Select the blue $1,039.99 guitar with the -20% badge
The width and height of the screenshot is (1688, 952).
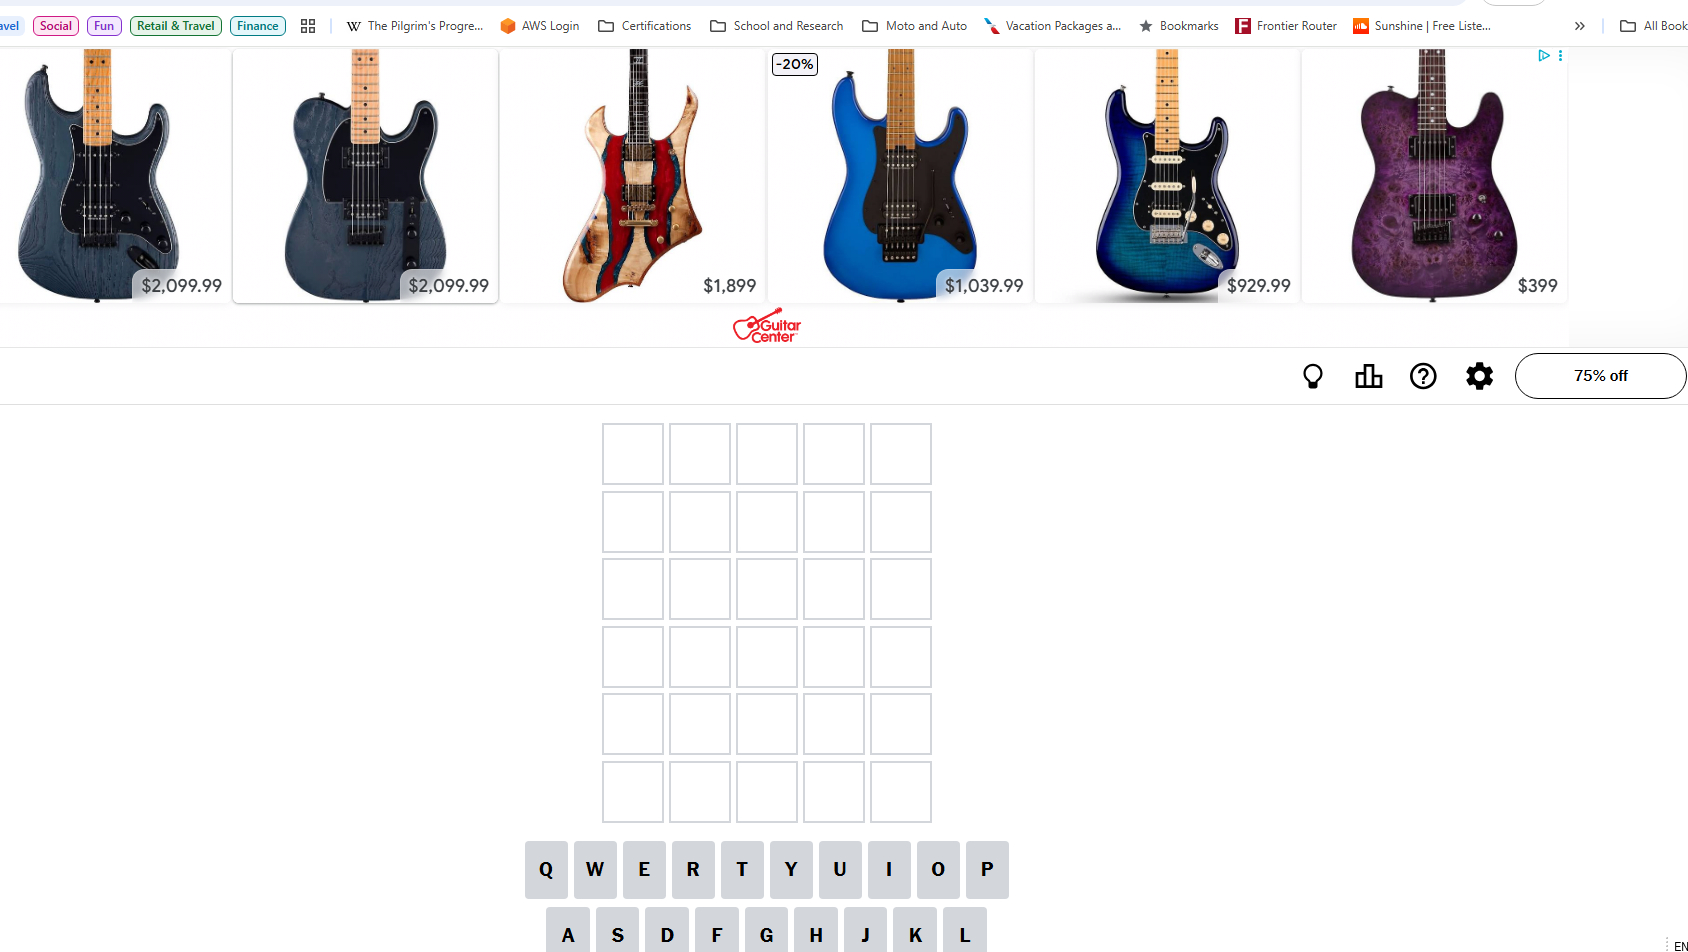pyautogui.click(x=900, y=175)
